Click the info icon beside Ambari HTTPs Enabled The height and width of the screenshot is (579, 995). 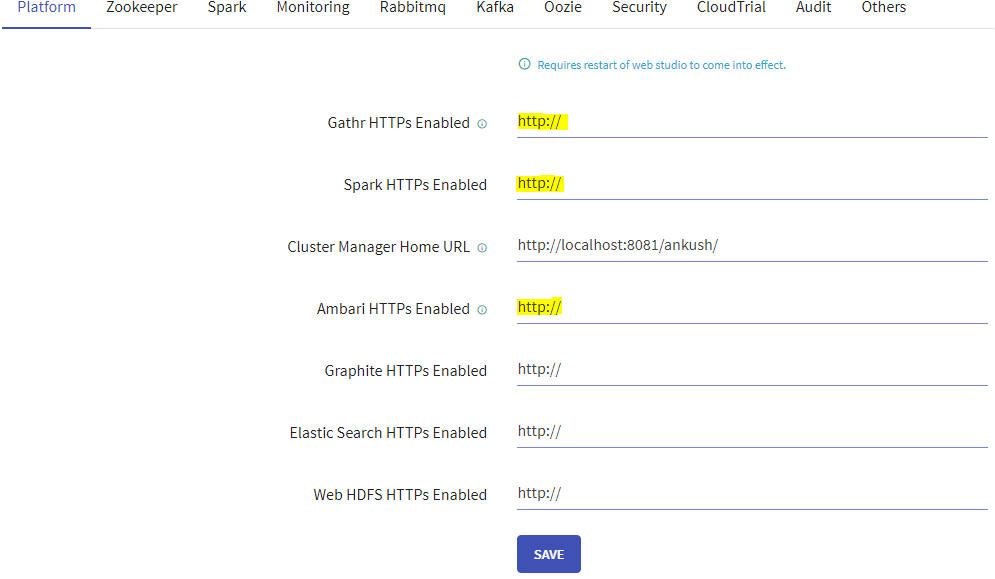pyautogui.click(x=482, y=309)
